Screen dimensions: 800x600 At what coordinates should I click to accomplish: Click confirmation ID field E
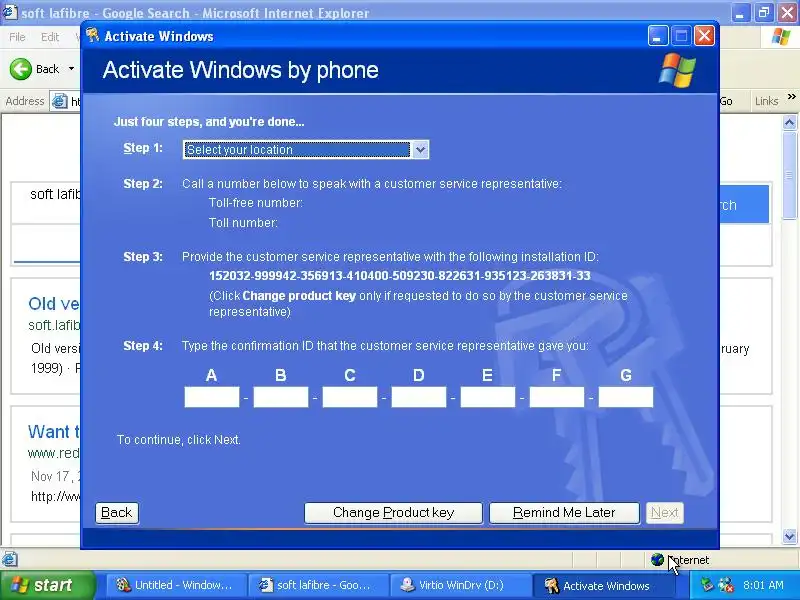(x=488, y=397)
